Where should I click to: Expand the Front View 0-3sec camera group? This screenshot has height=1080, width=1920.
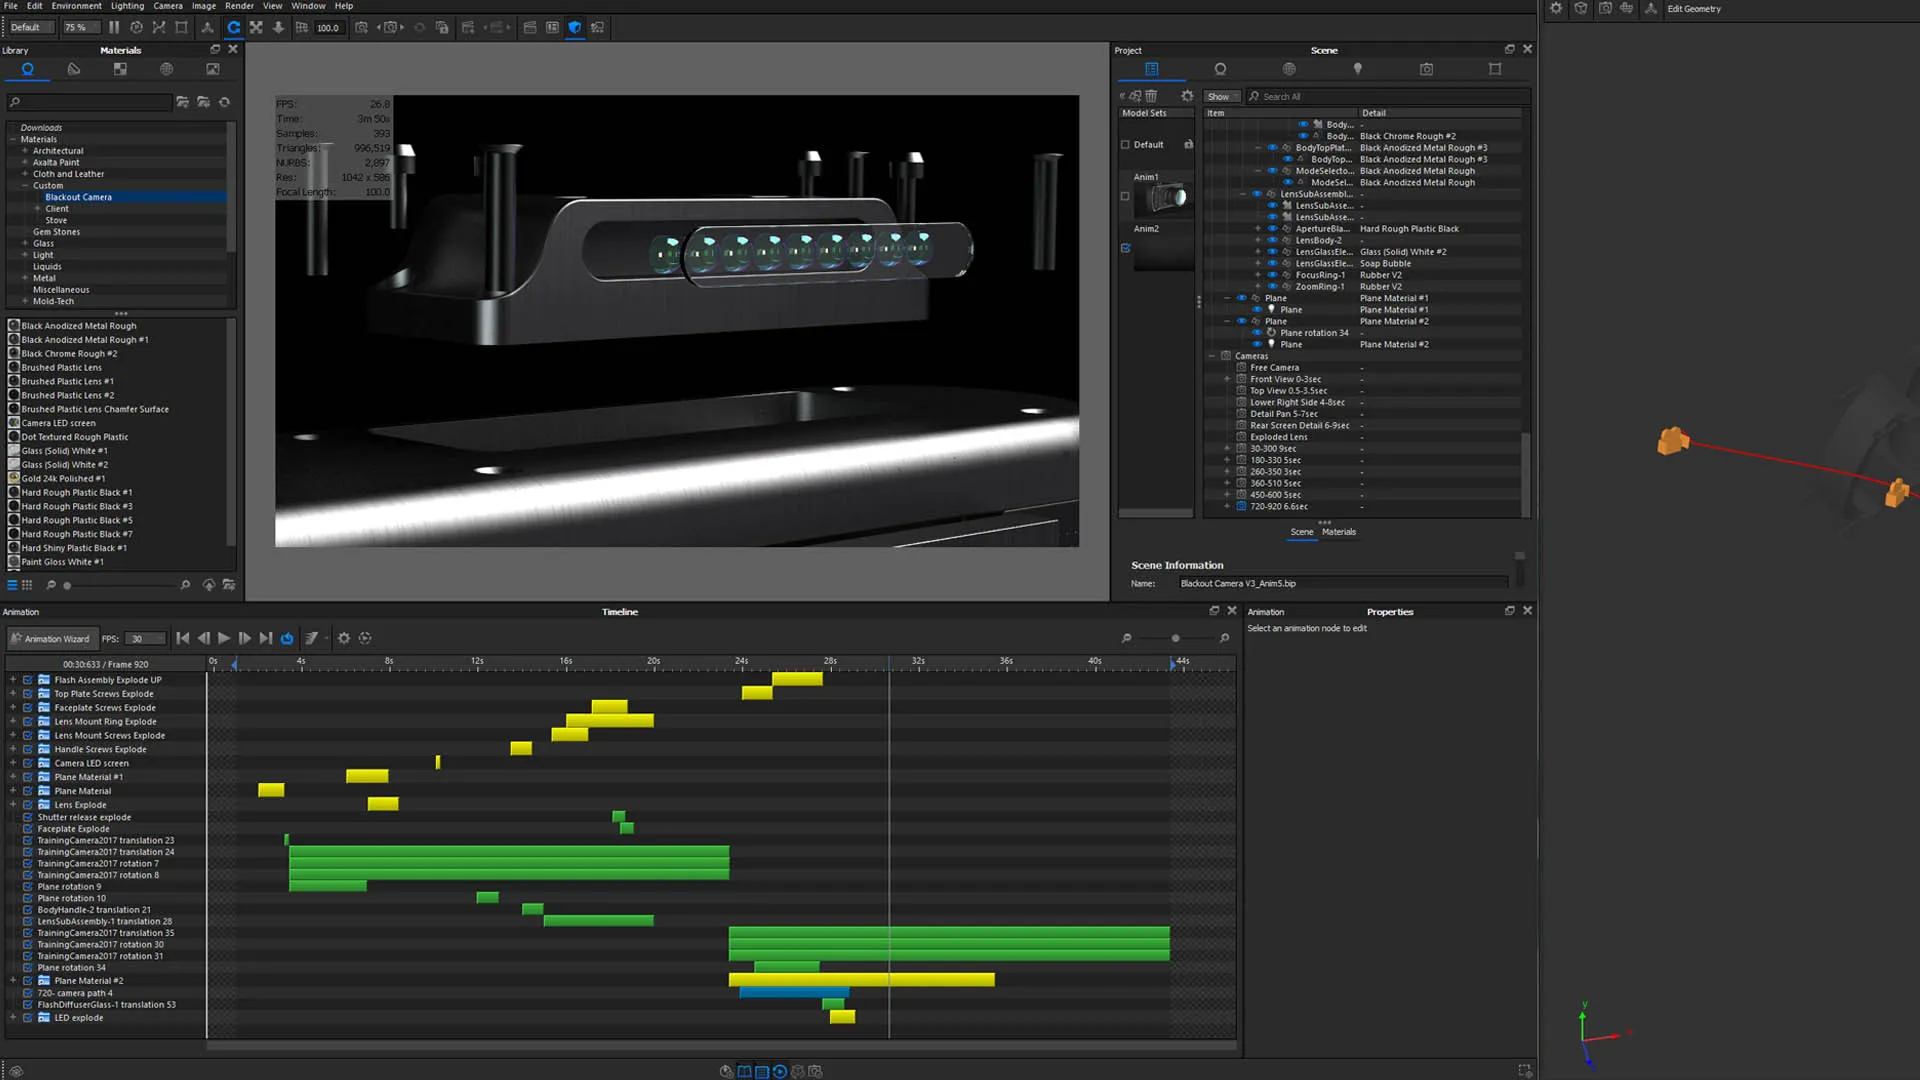tap(1227, 379)
